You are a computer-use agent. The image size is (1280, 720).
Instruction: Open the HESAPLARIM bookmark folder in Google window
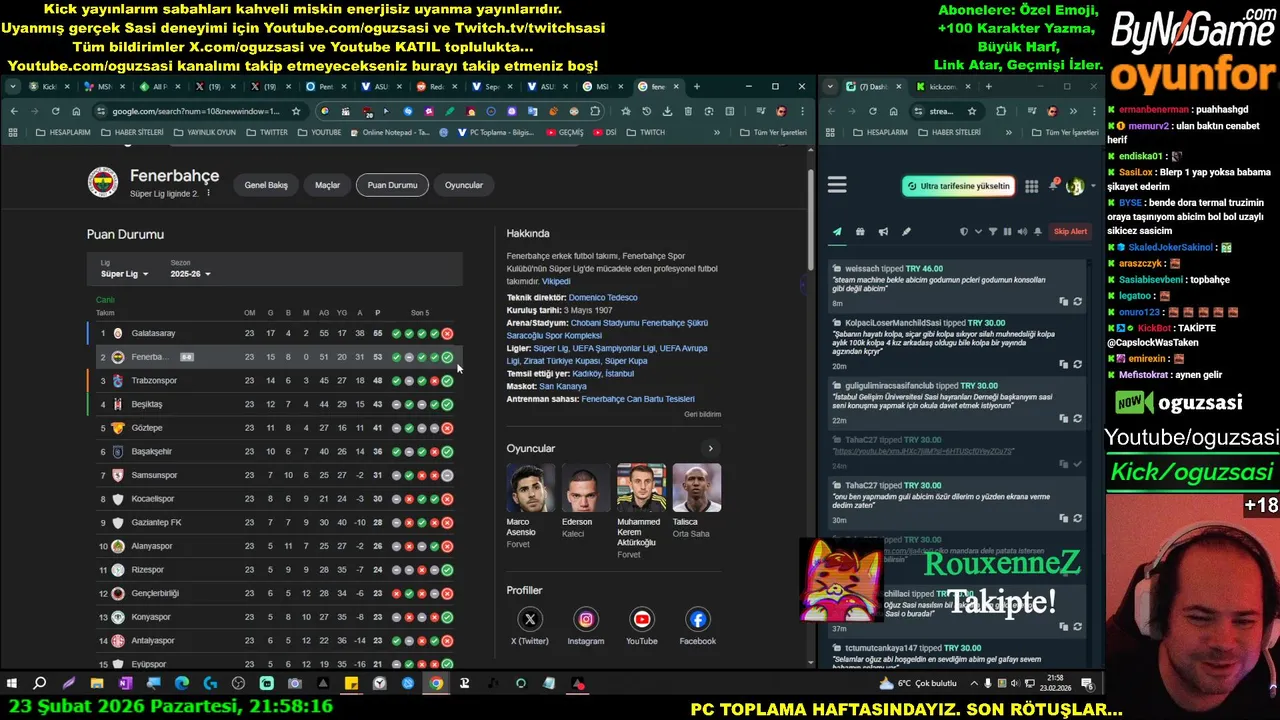click(63, 132)
